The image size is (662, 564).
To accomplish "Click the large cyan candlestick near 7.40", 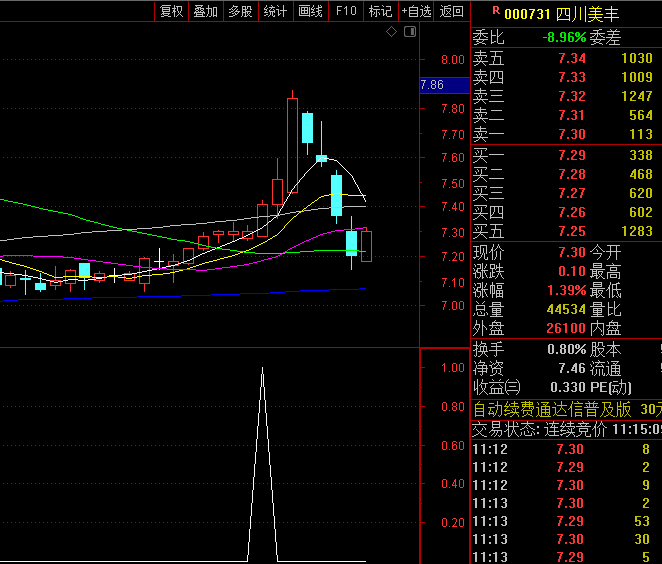I will [337, 195].
